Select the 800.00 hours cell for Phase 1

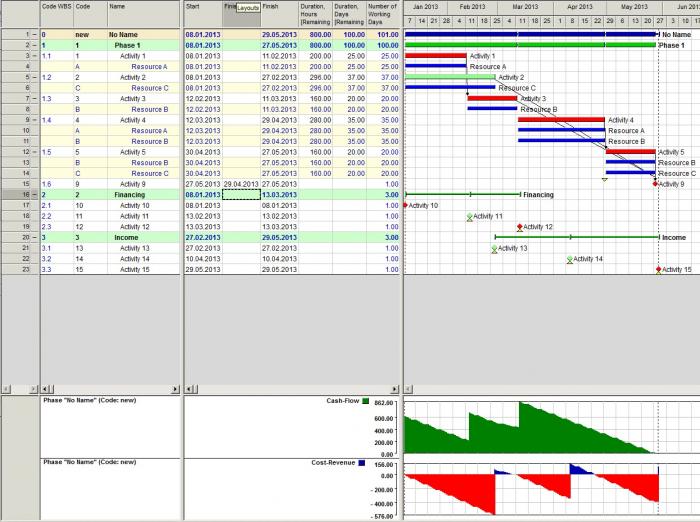pyautogui.click(x=316, y=45)
